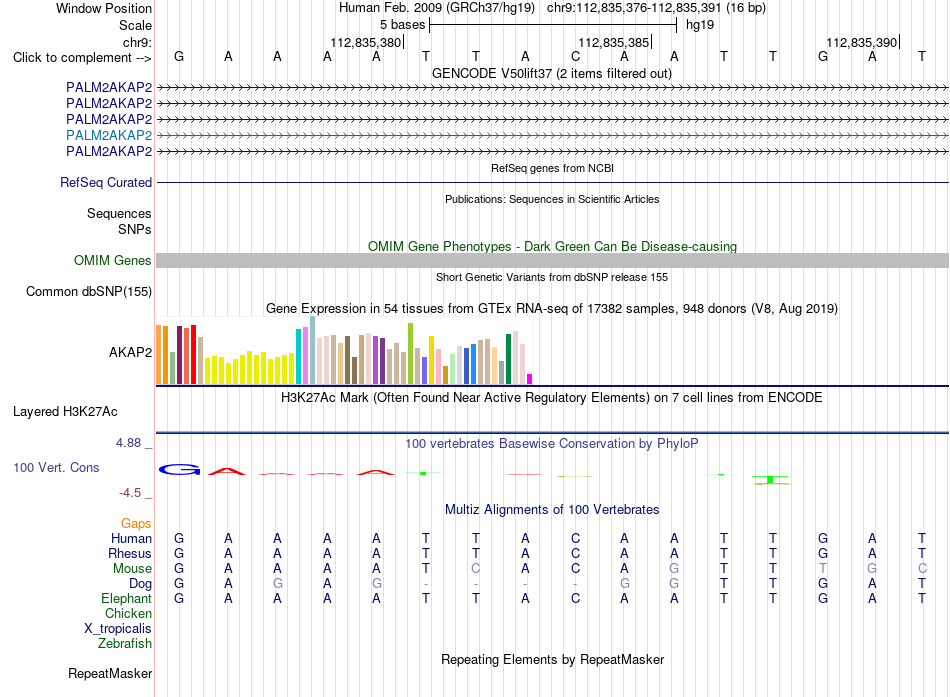
Task: Open 'Repeating Elements by RepeatMasker' title
Action: 552,659
